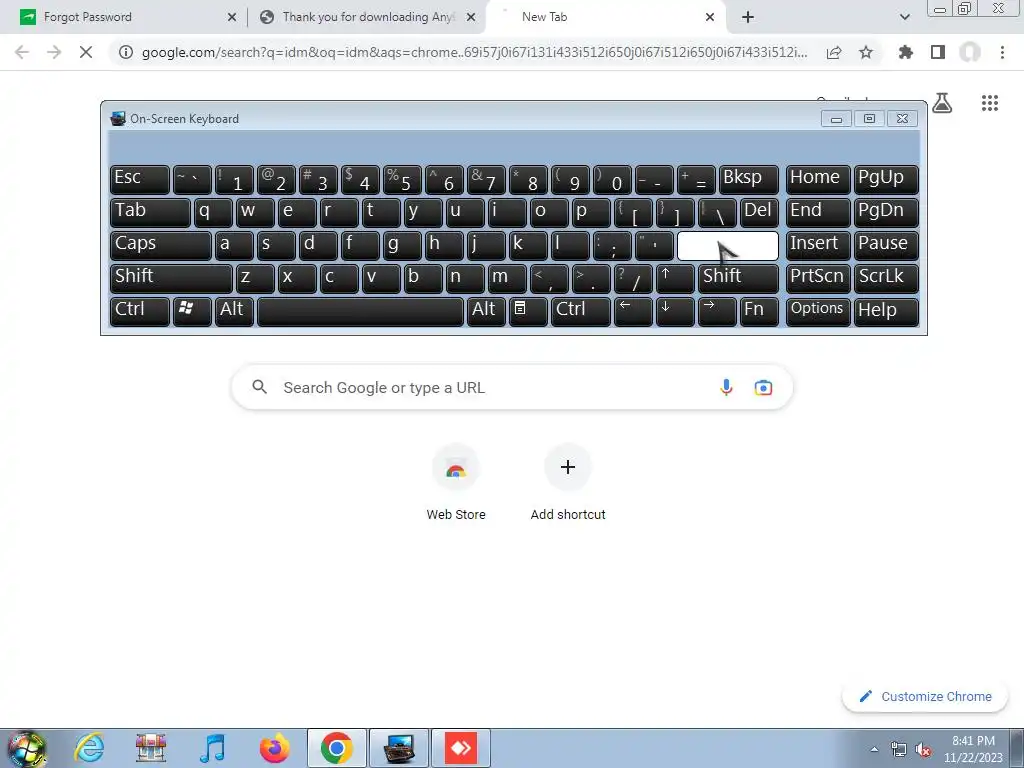Screen dimensions: 1024x768
Task: Click the Del key
Action: point(760,212)
